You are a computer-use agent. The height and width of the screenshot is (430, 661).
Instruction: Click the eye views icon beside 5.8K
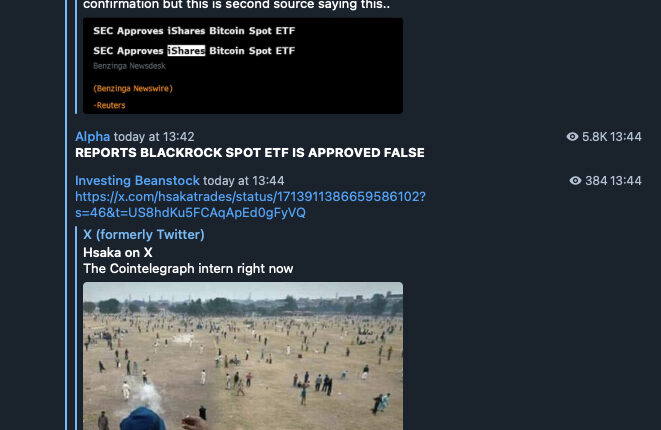572,137
